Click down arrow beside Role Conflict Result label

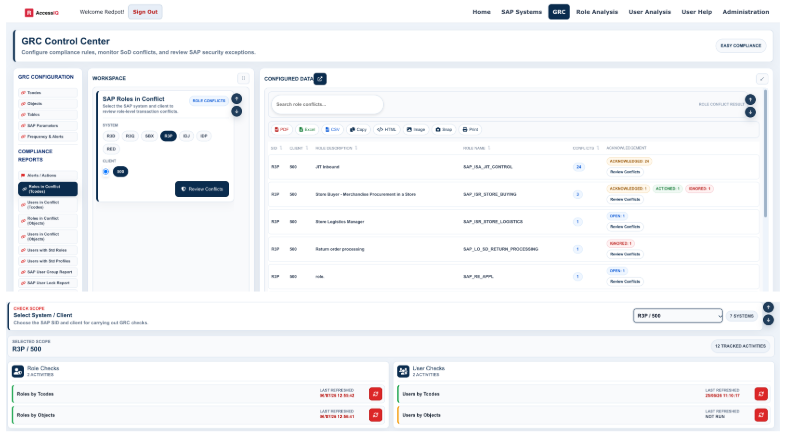tap(750, 112)
